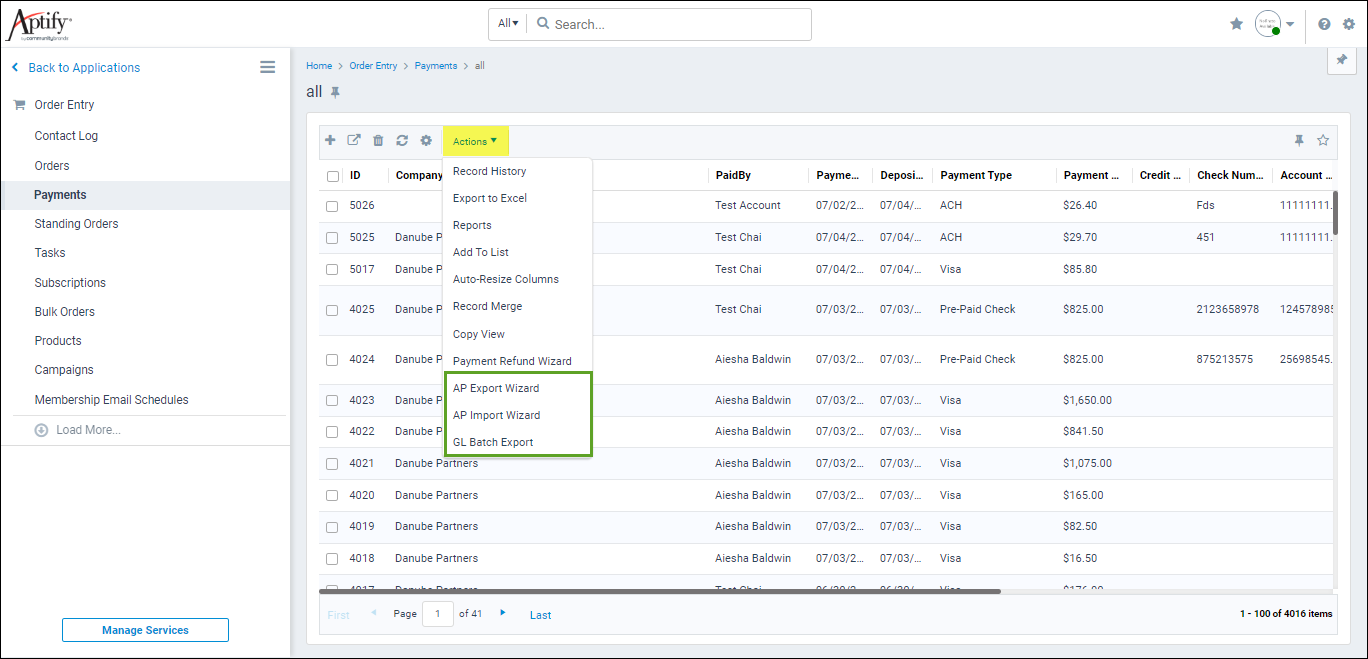Open record in a new window
1368x659 pixels.
[354, 141]
